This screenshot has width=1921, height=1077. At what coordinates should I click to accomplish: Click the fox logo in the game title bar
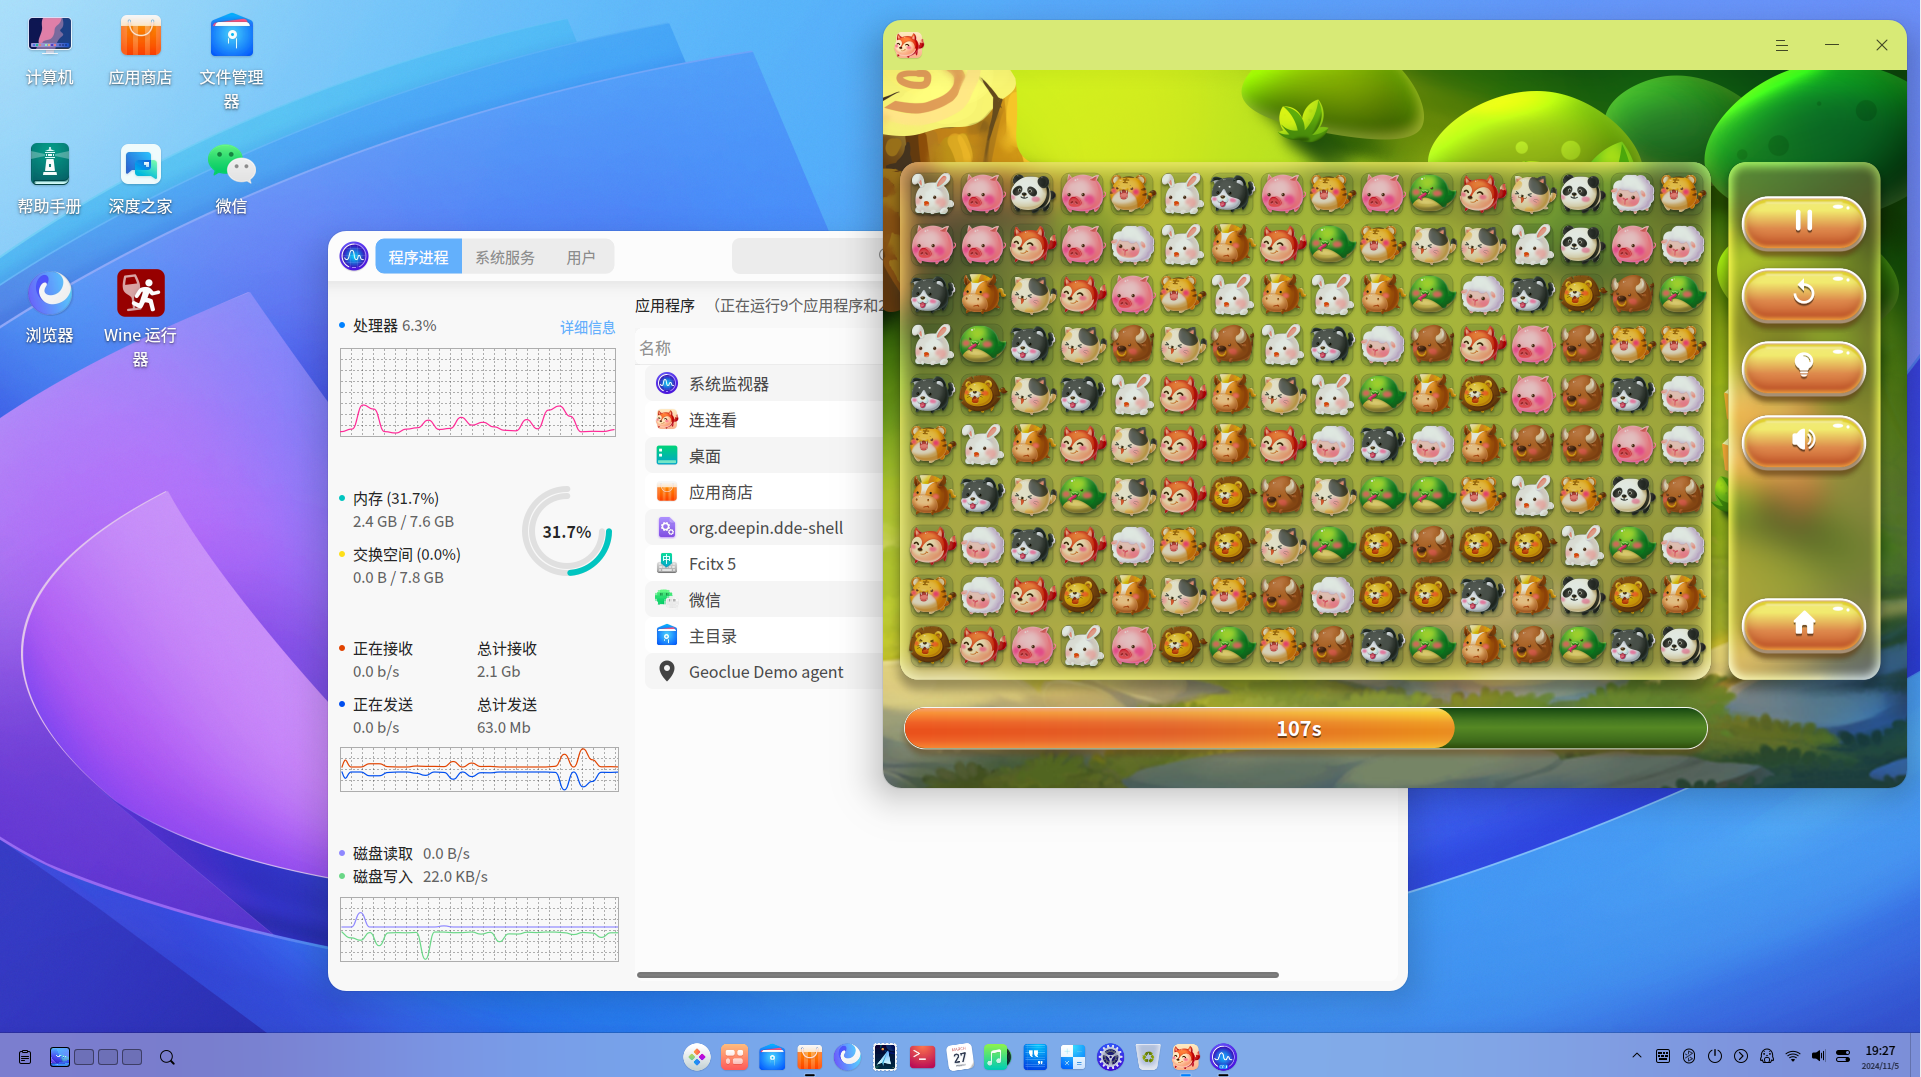click(x=909, y=45)
